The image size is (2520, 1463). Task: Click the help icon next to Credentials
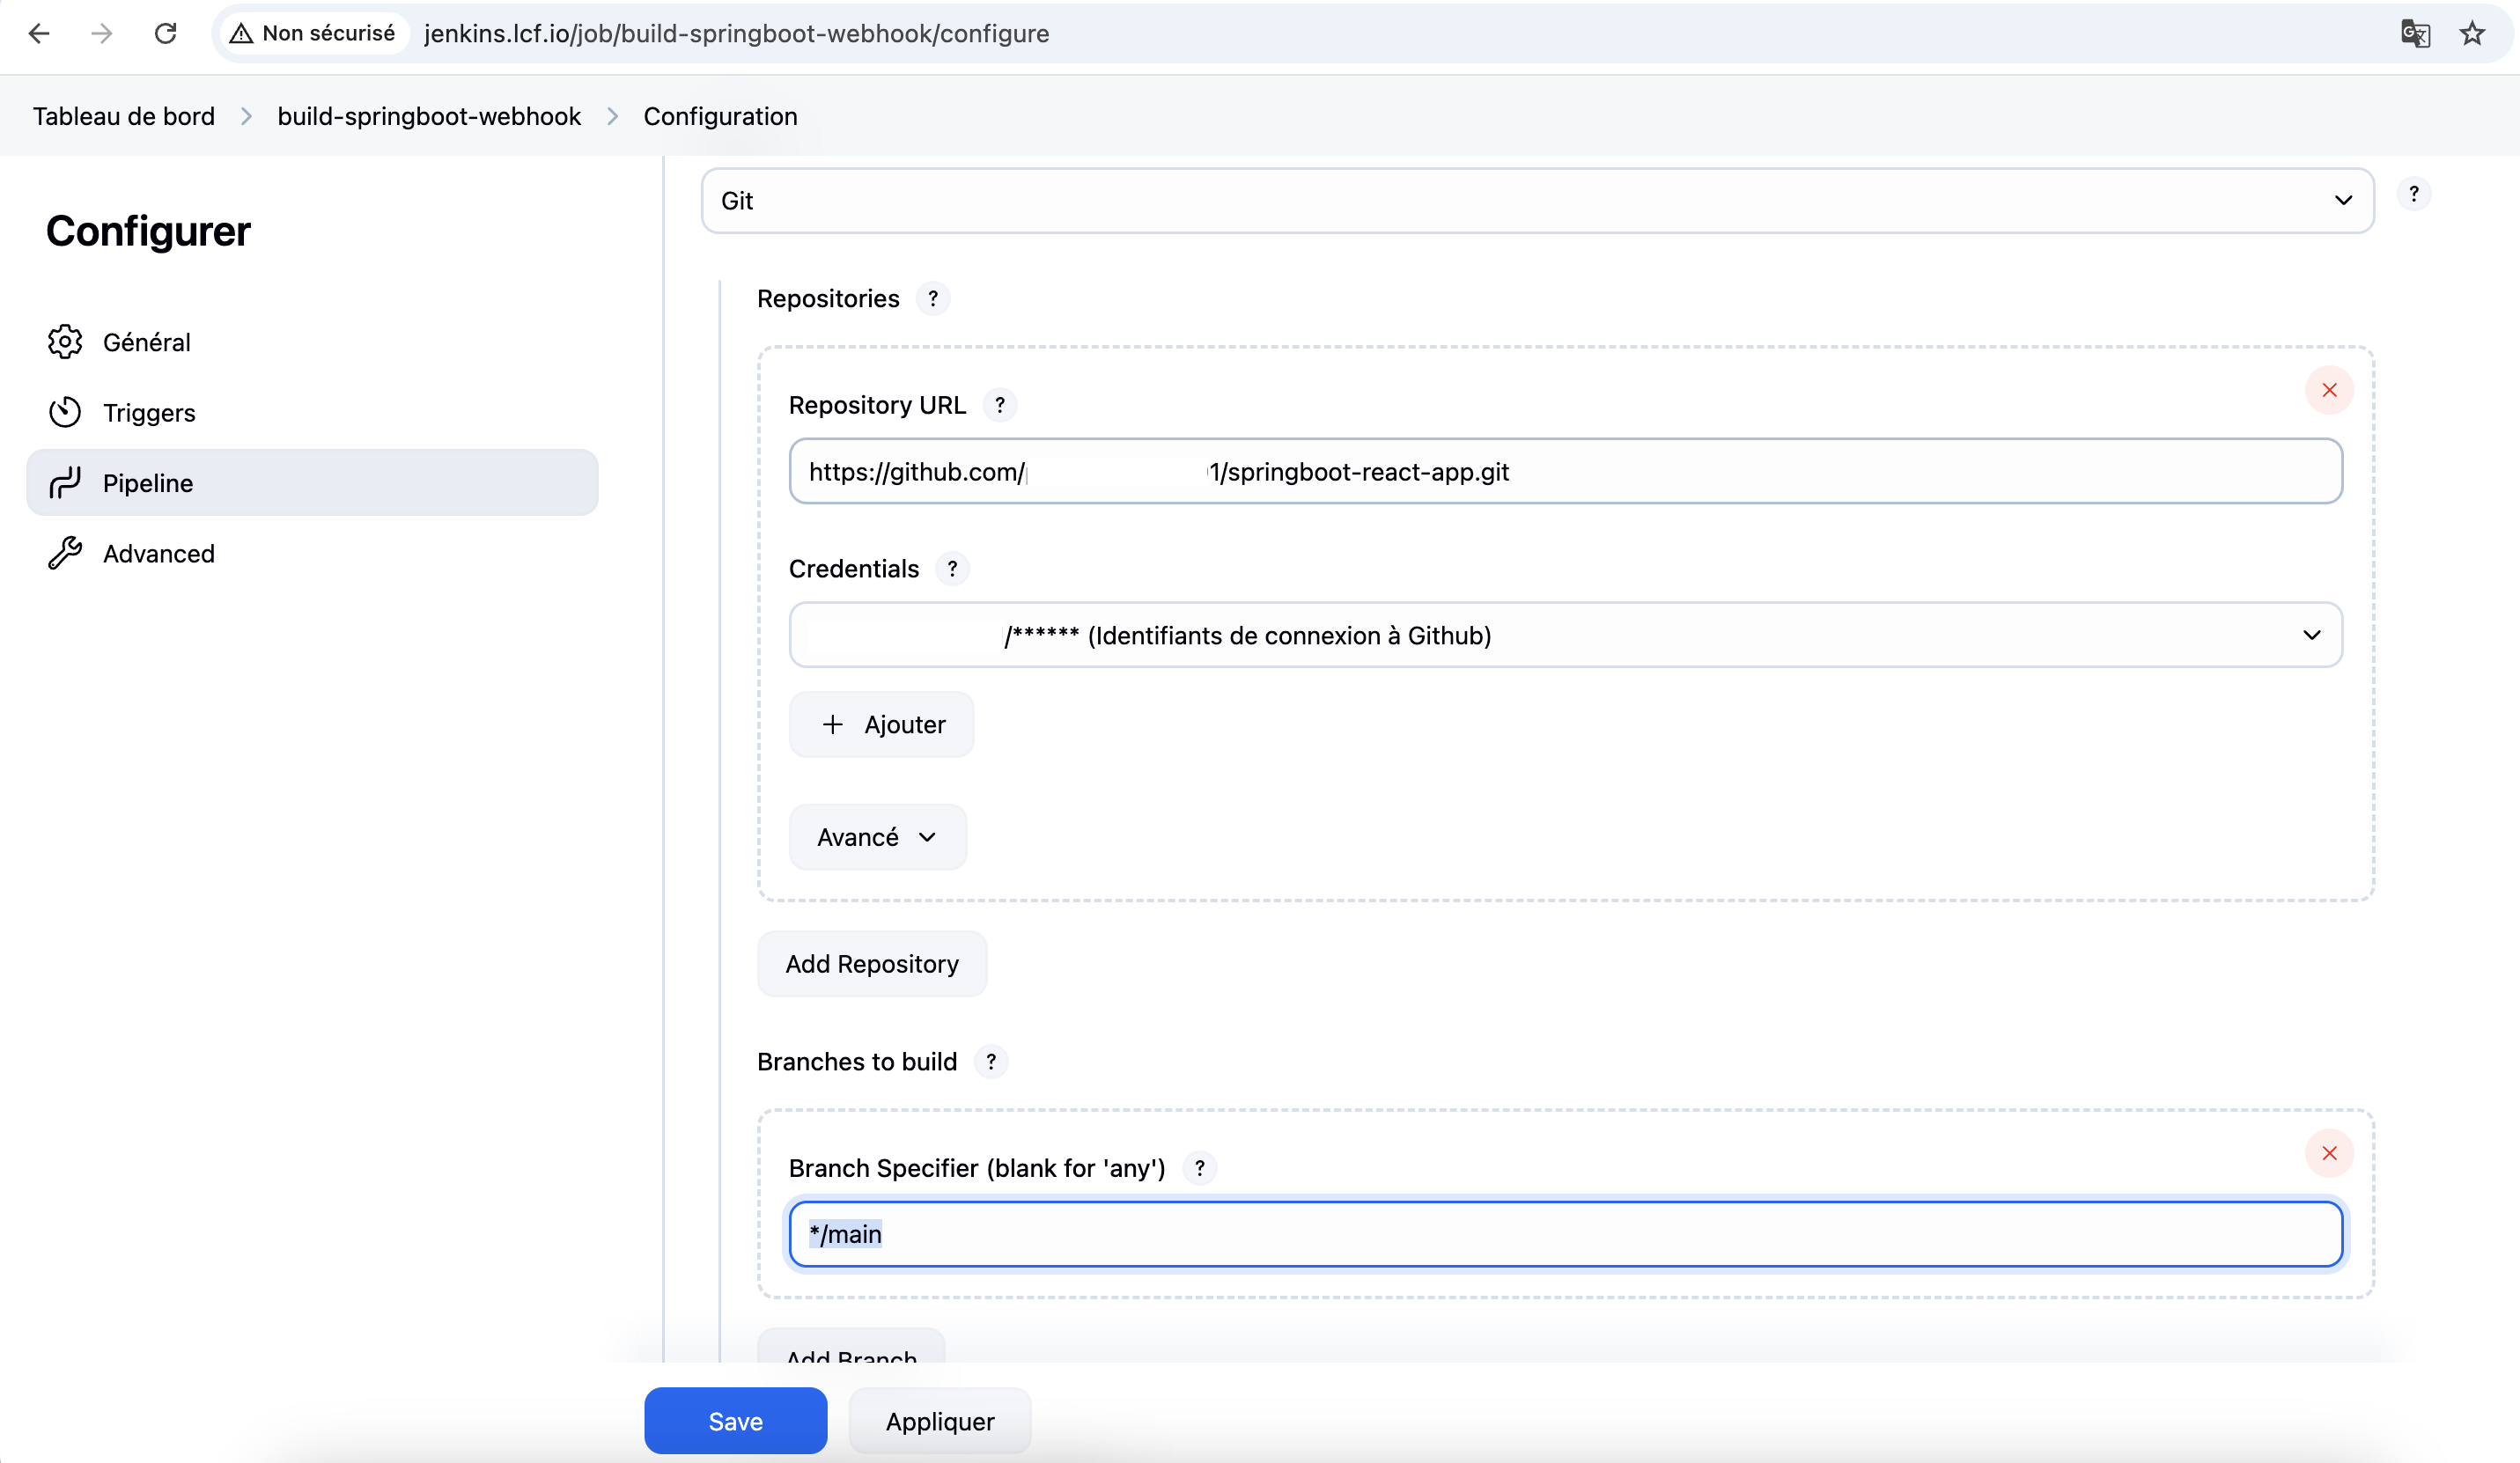coord(952,569)
